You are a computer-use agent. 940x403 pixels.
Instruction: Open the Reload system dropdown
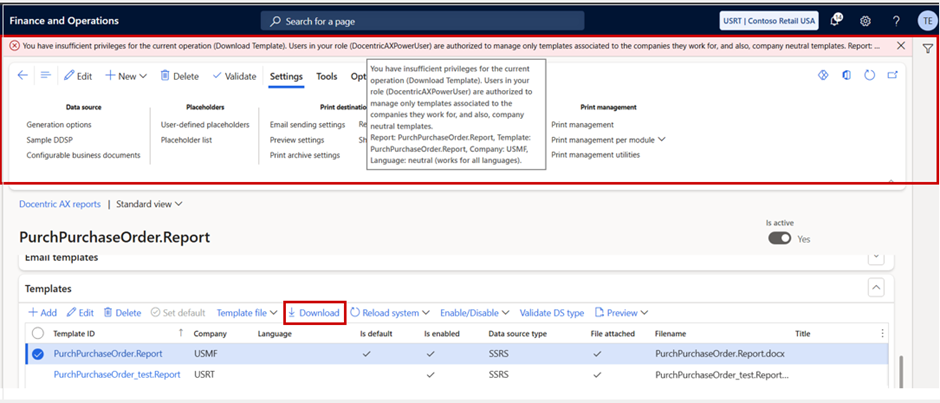[x=390, y=313]
